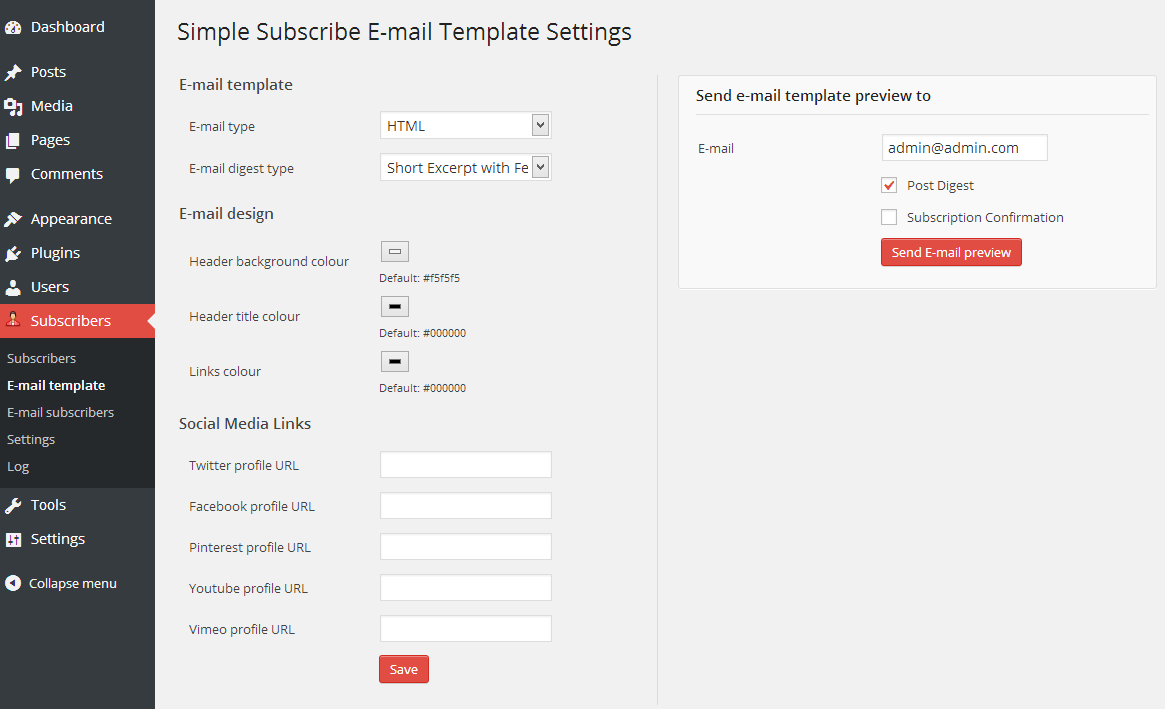Click the Collapse menu arrow icon

coord(13,583)
